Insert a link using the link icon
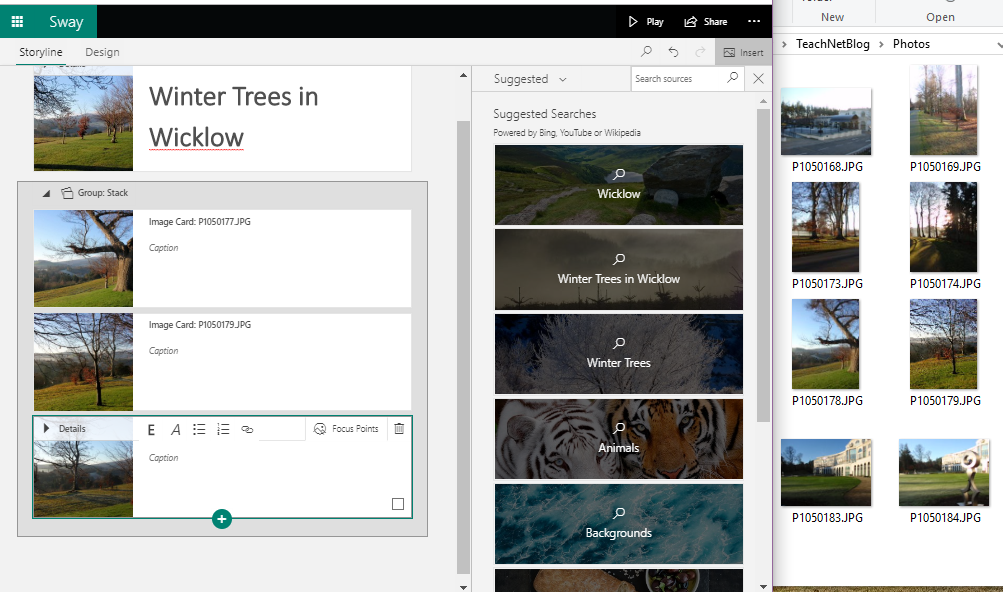The image size is (1003, 592). tap(247, 429)
